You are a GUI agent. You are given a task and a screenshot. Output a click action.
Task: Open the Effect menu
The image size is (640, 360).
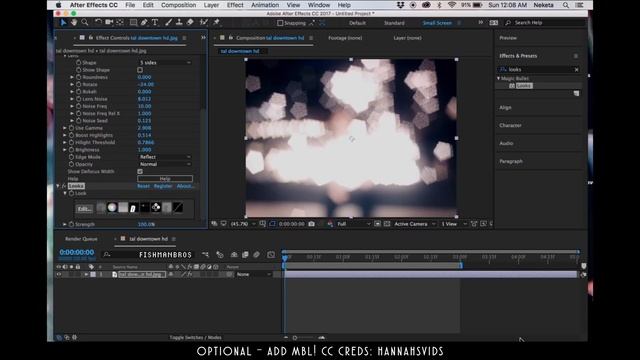[235, 5]
